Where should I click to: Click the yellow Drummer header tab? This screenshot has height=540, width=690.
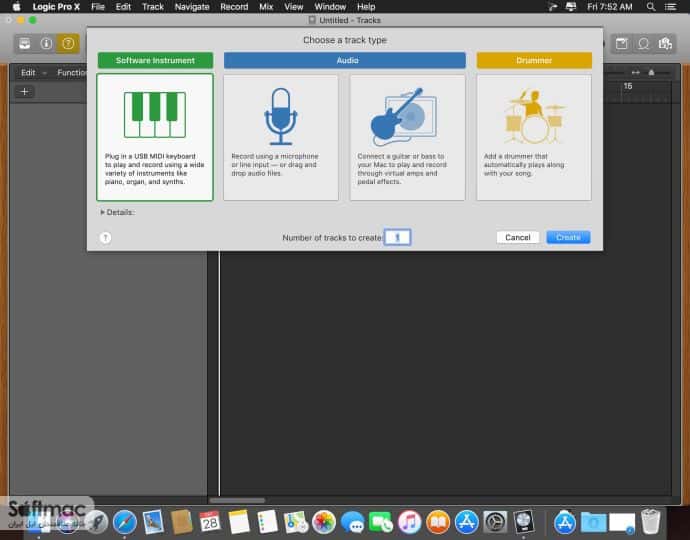(534, 60)
